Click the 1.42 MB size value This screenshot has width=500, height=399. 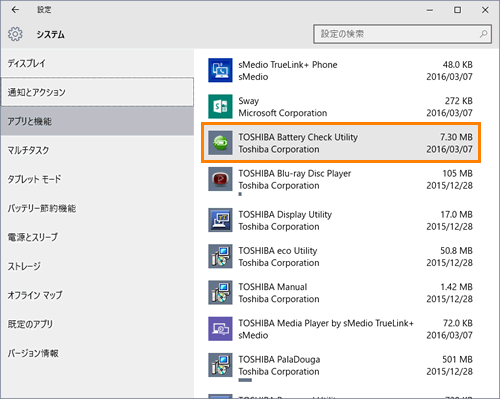456,287
